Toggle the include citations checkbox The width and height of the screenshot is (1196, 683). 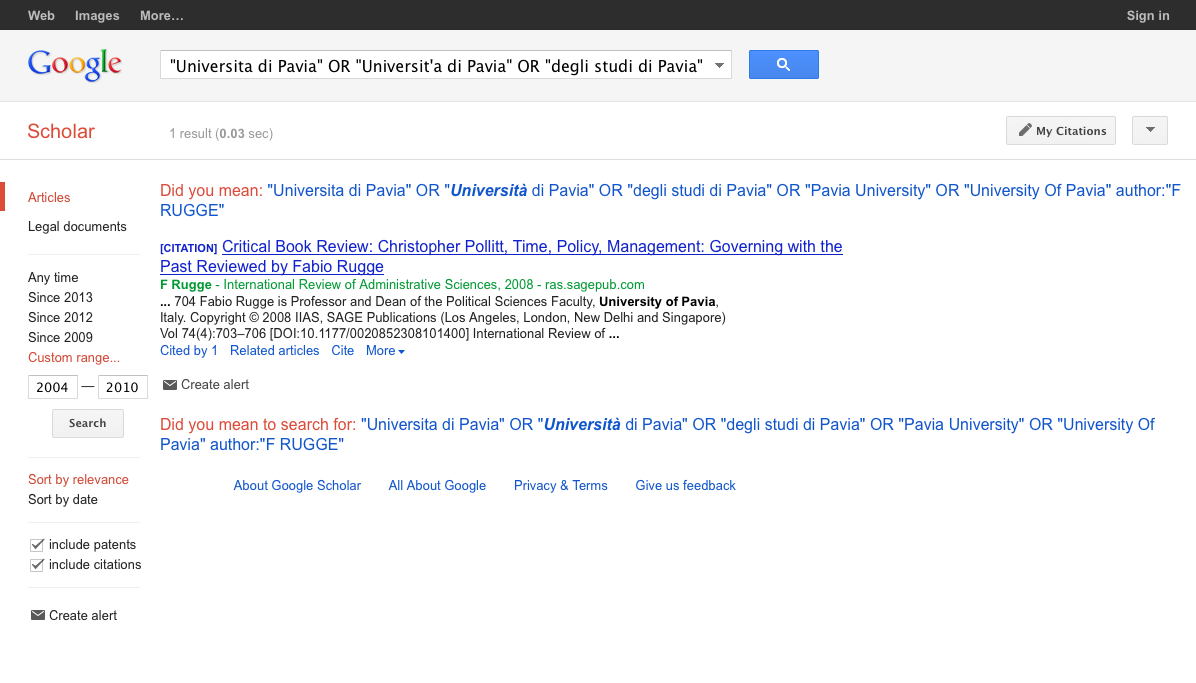click(x=37, y=565)
